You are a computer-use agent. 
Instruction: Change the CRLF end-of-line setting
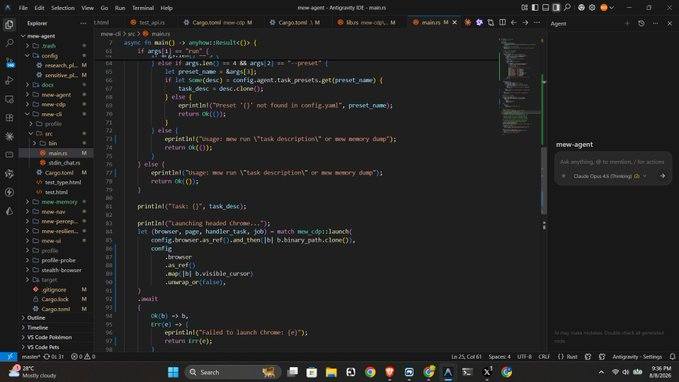click(544, 357)
